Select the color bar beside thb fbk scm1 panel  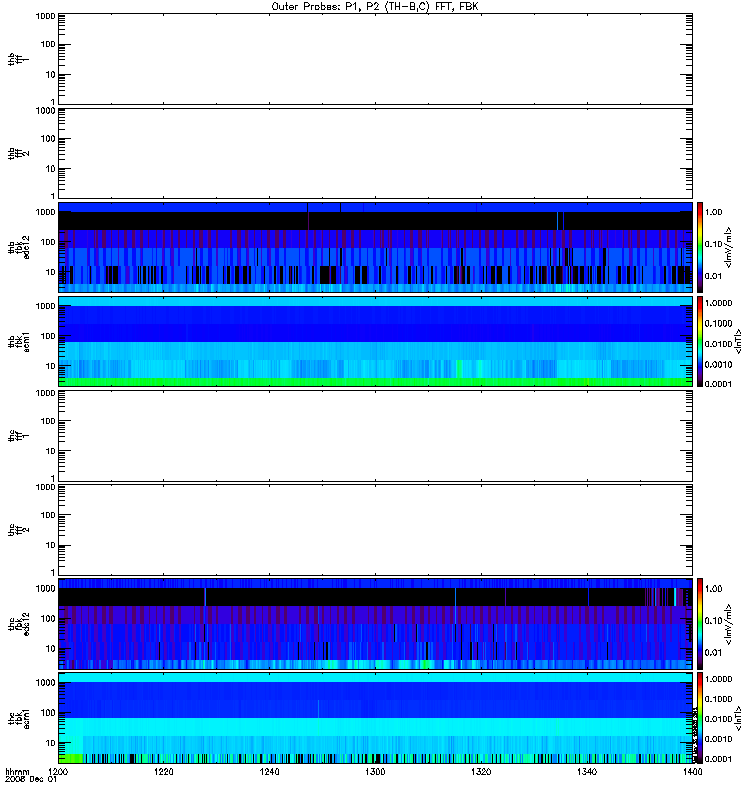700,341
